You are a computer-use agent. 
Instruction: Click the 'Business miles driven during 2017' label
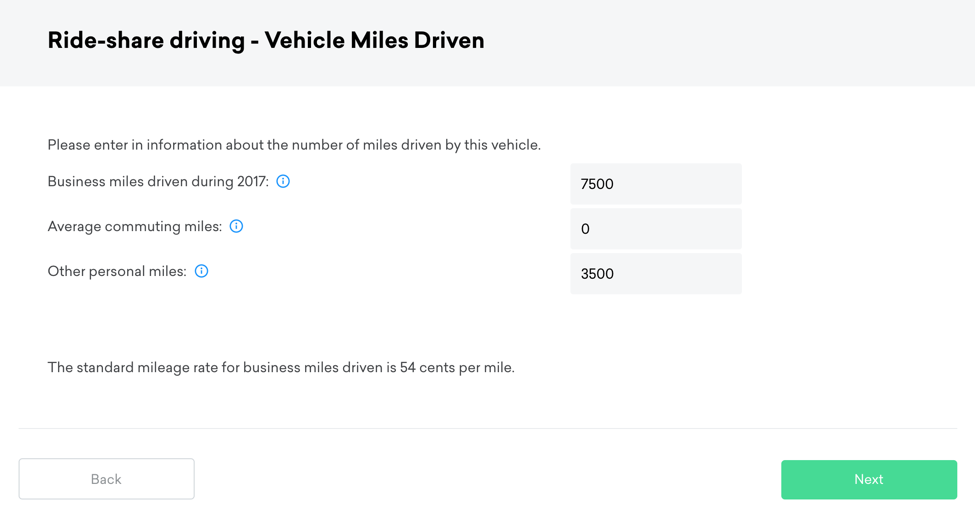(158, 182)
